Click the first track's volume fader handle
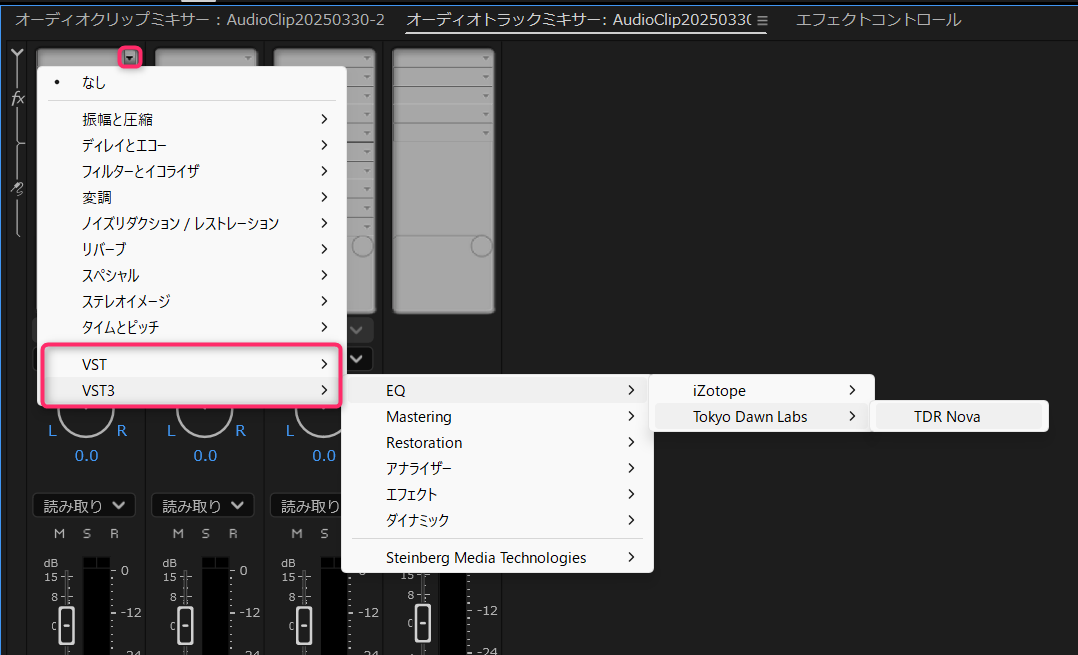 click(66, 624)
